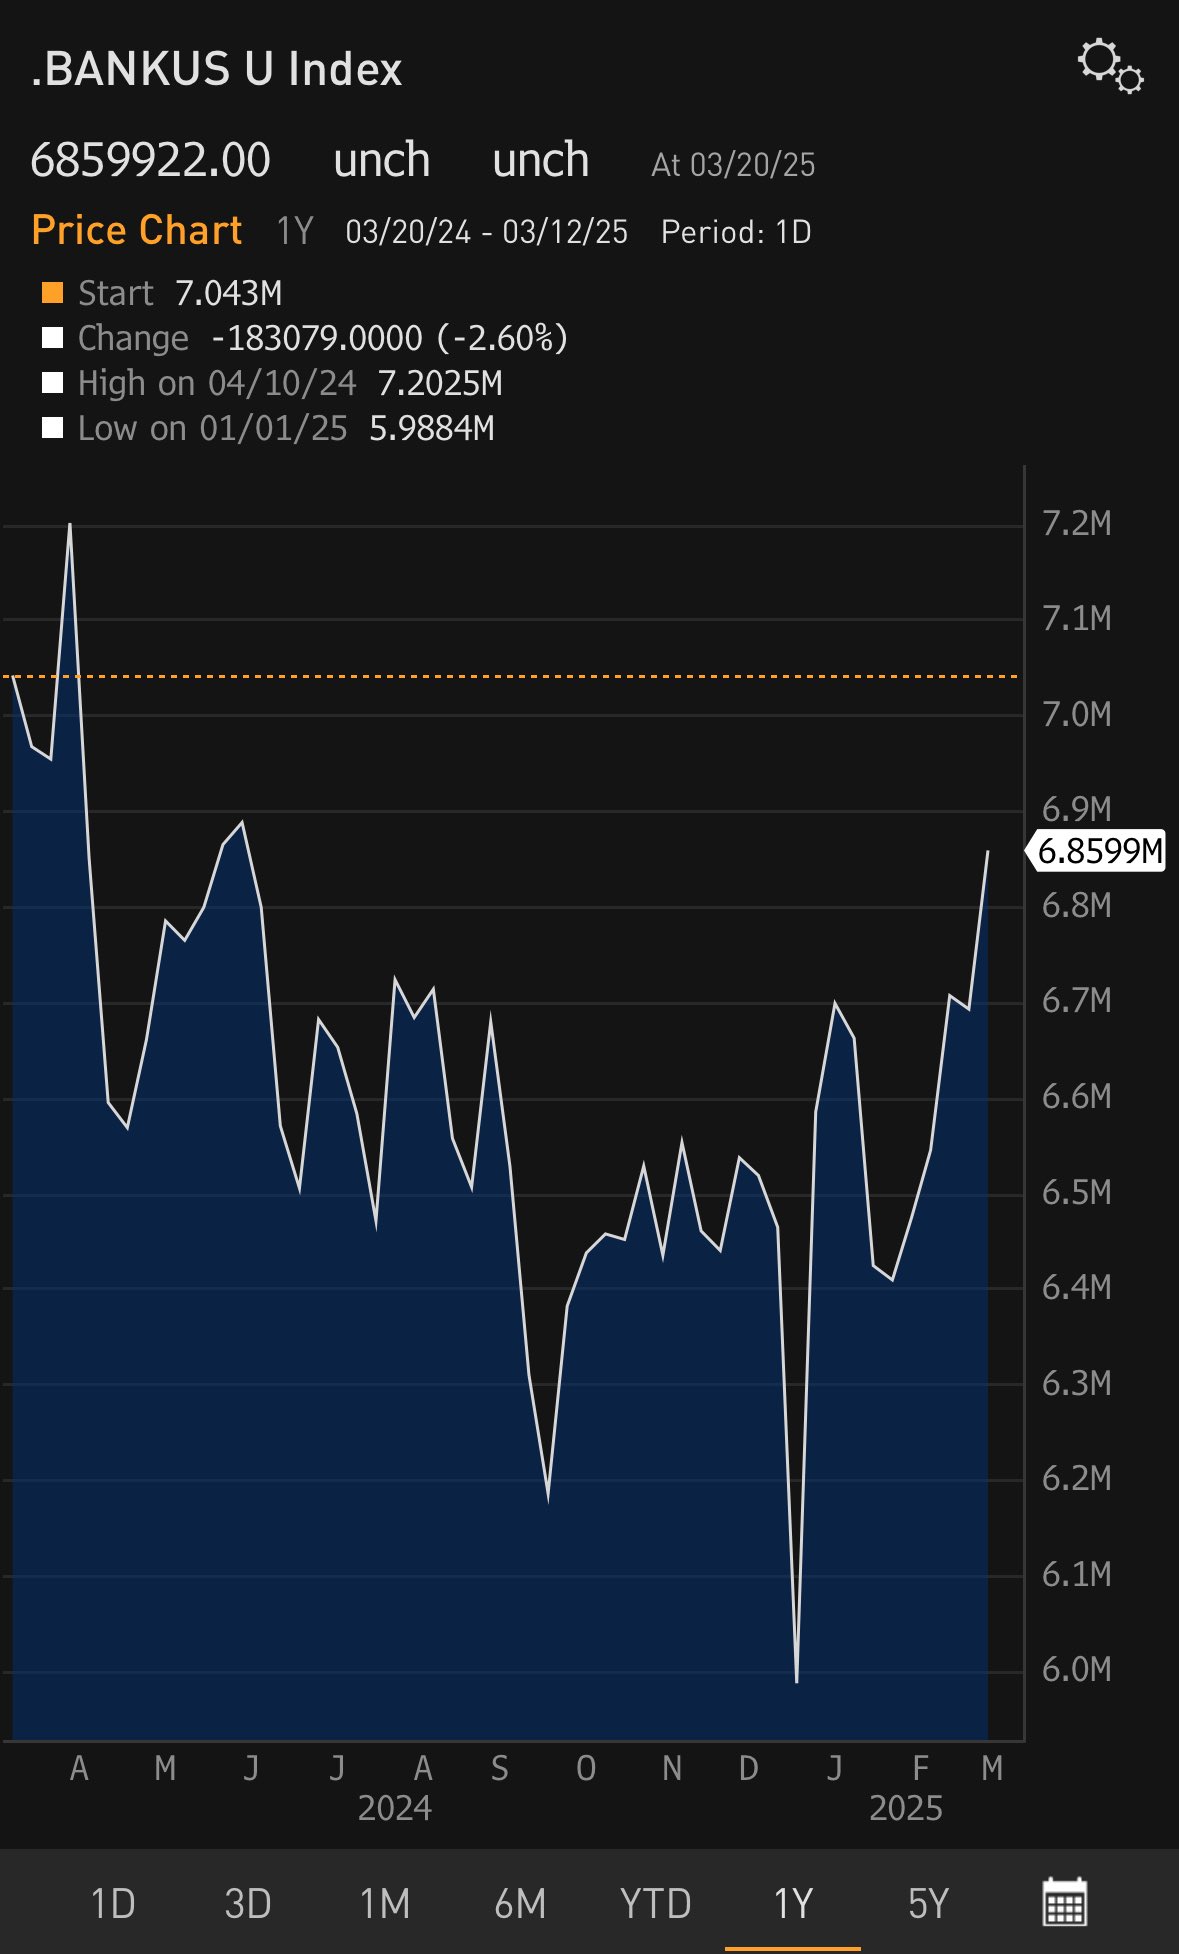The height and width of the screenshot is (1954, 1179).
Task: Open the calendar date picker icon
Action: tap(1064, 1901)
